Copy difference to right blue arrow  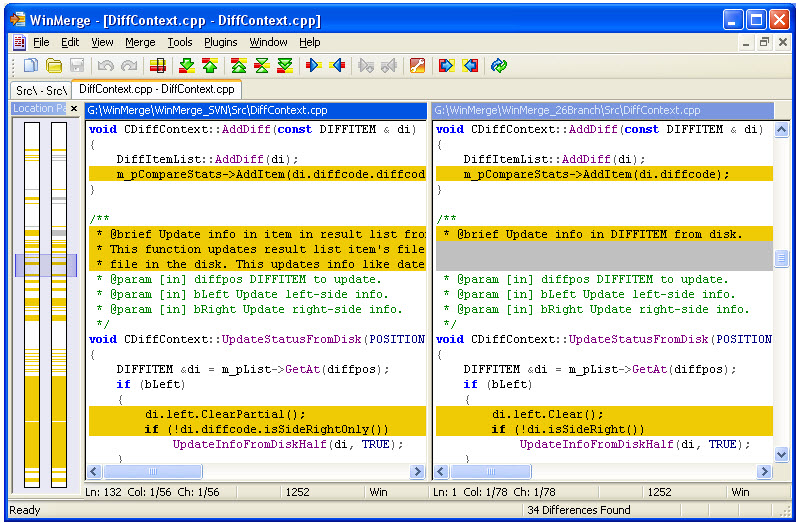tap(314, 66)
